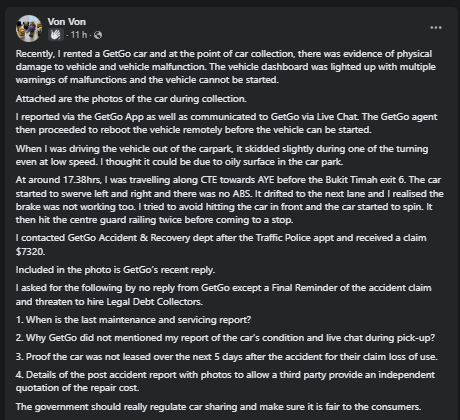Click the 'At around 17.38hrs' paragraph
The image size is (460, 420).
click(x=229, y=200)
